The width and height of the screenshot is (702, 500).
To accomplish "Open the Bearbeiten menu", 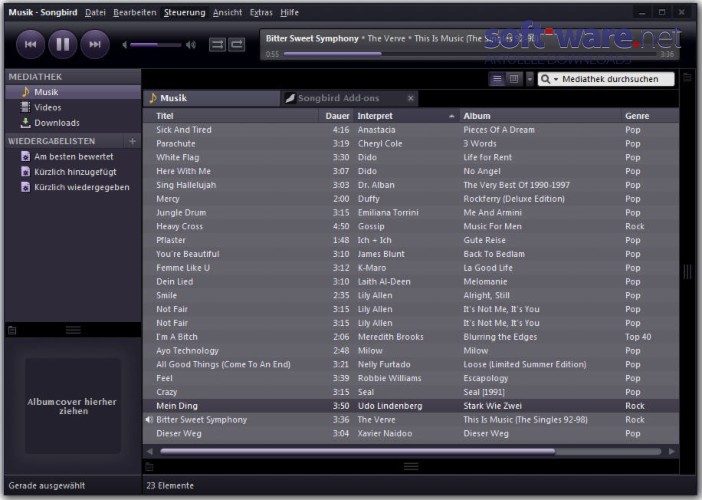I will (135, 13).
